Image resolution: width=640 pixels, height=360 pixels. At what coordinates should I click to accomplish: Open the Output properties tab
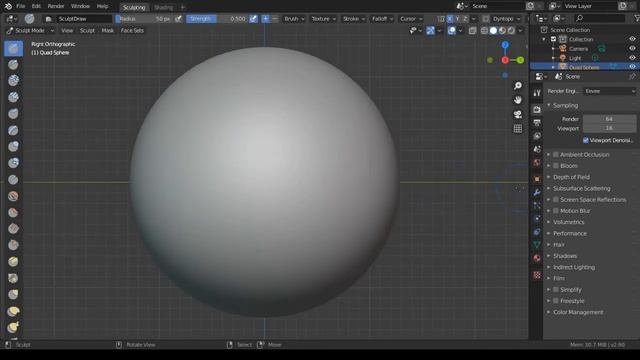(537, 122)
